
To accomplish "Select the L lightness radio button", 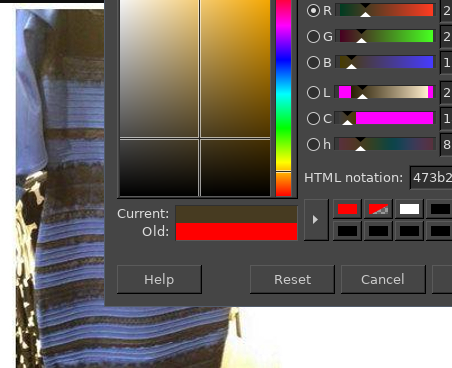I will (313, 92).
